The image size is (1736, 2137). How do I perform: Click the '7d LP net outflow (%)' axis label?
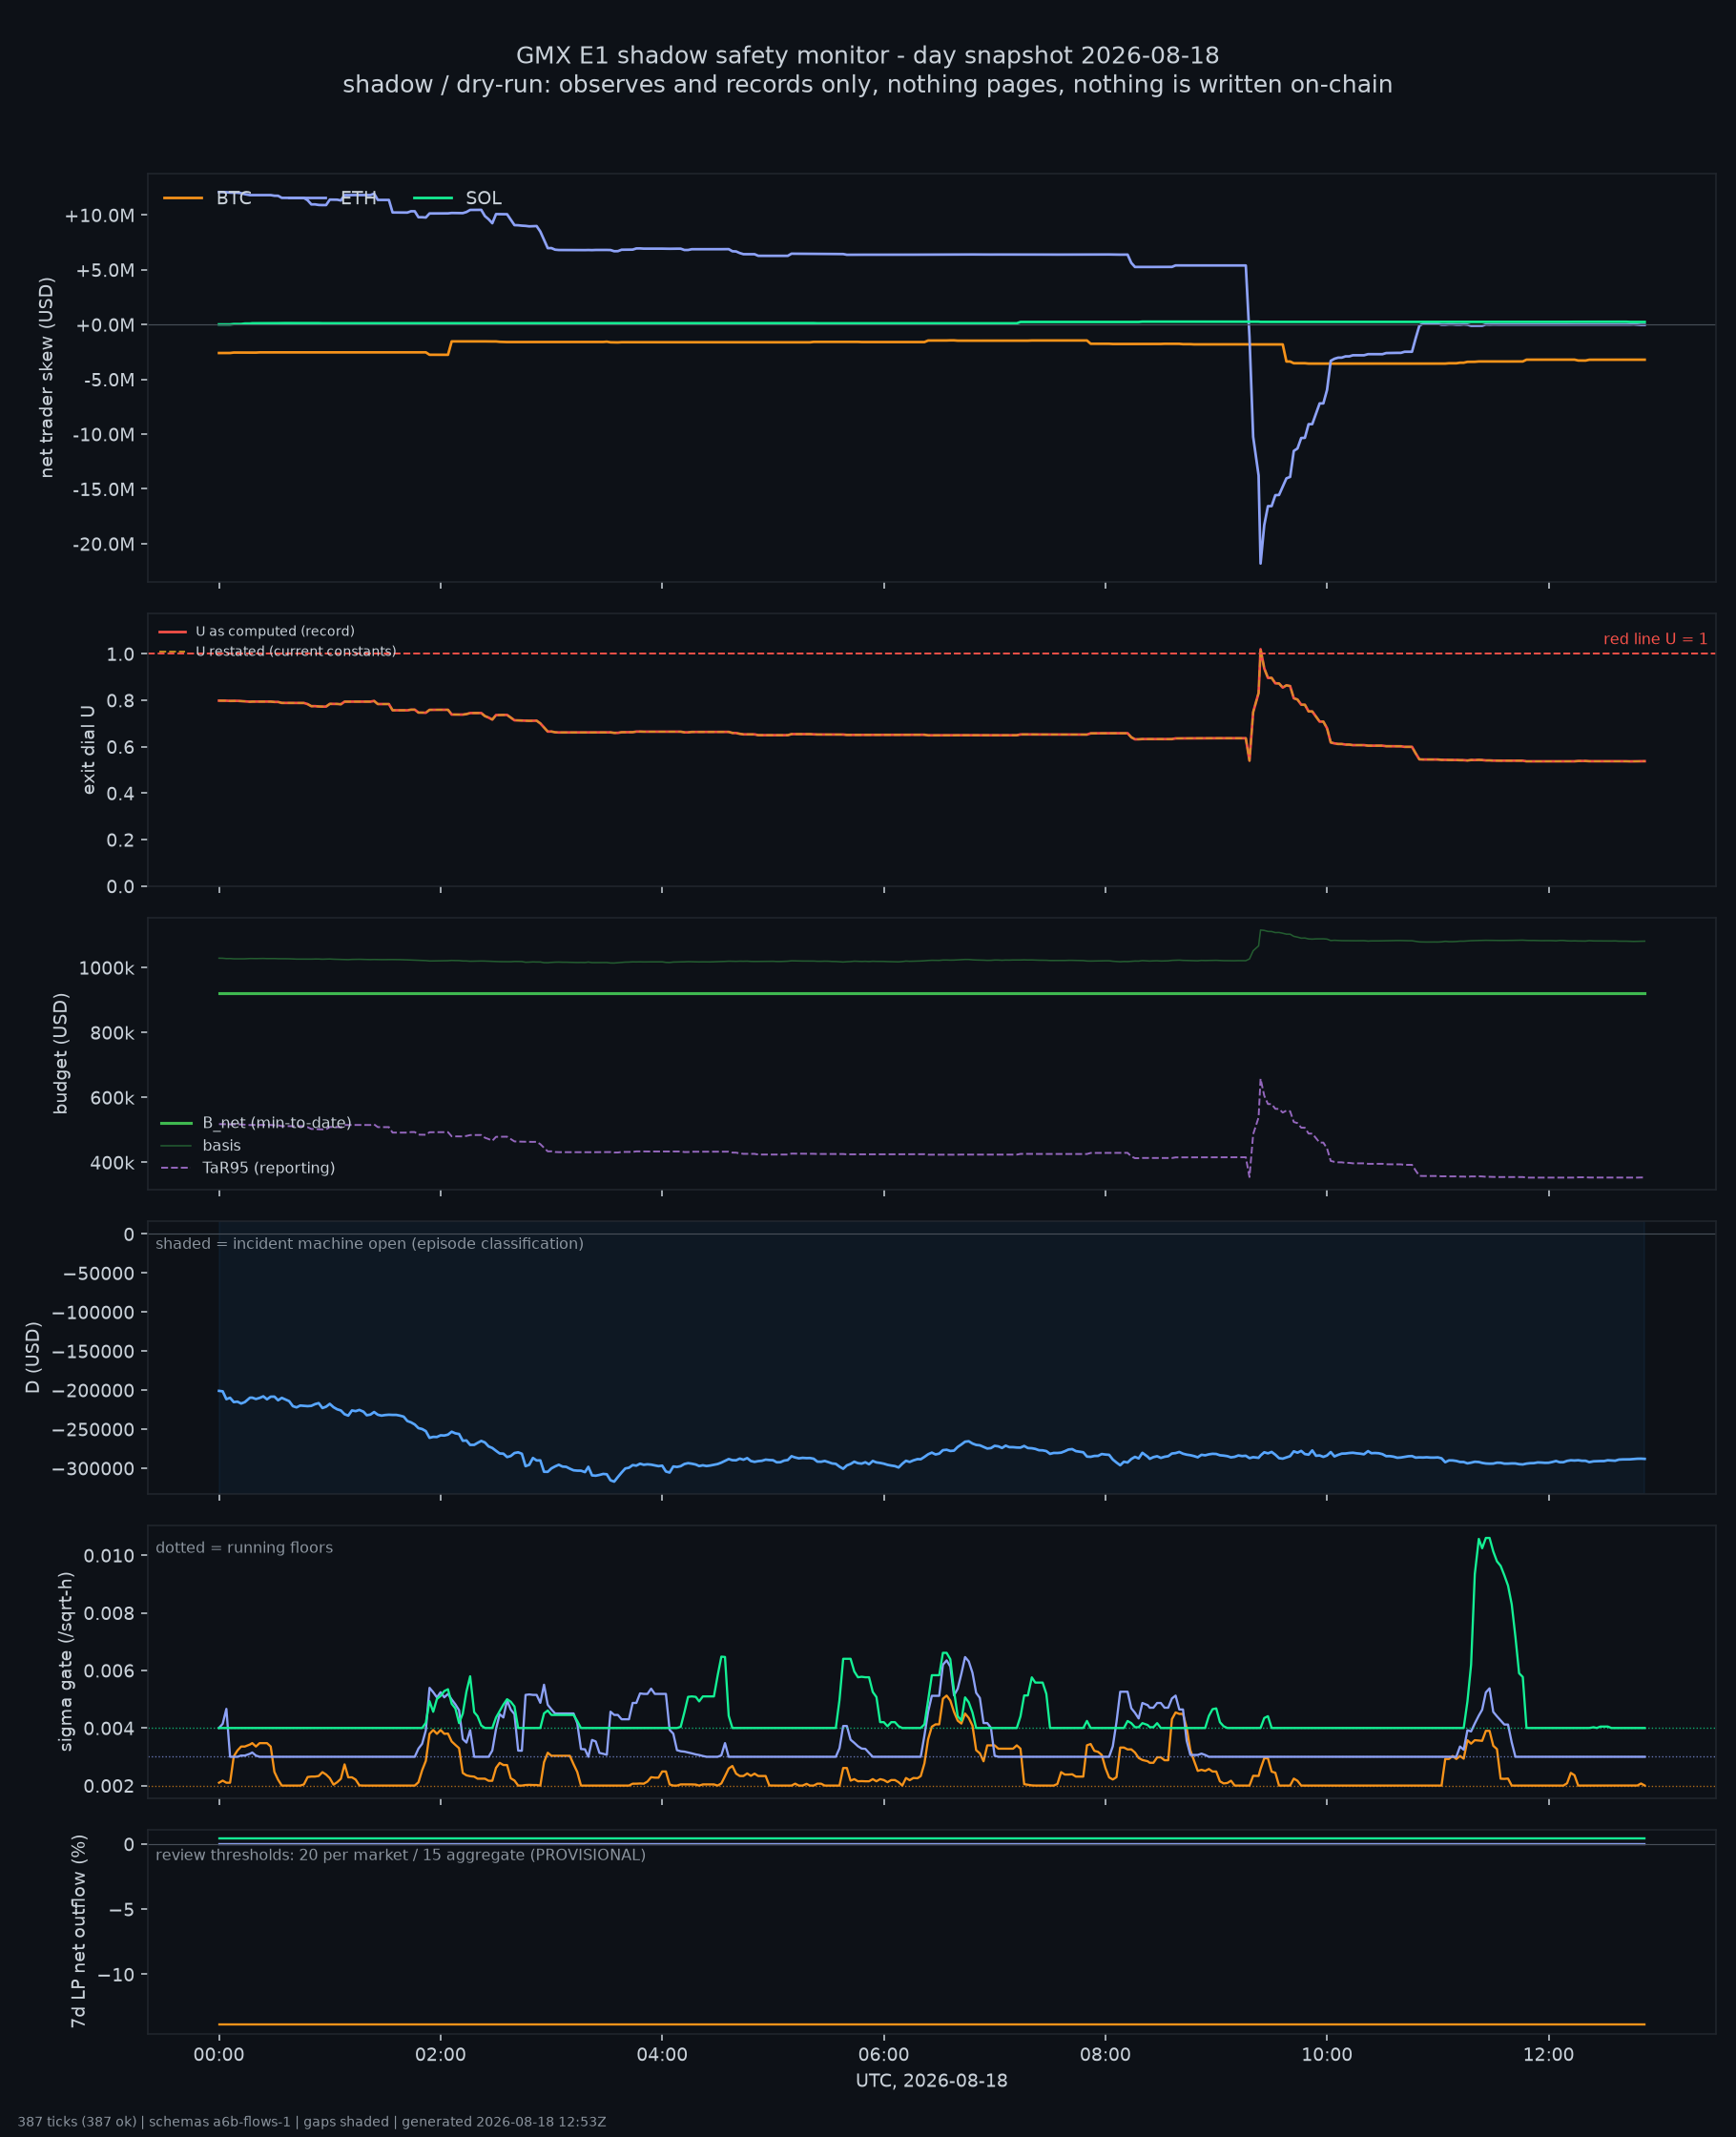(x=79, y=1930)
